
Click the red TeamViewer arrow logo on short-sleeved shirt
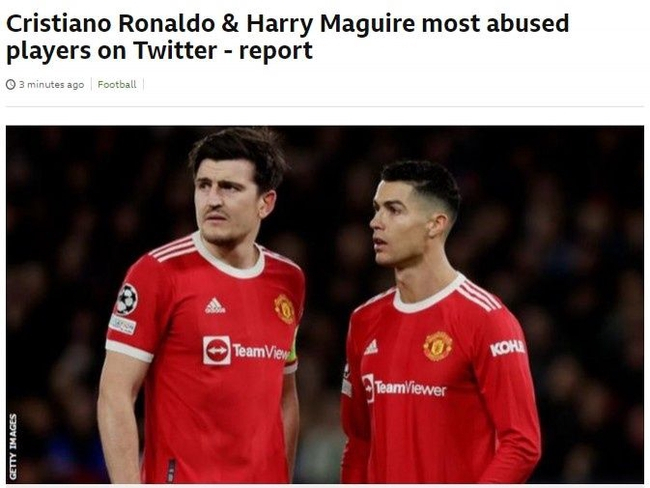pyautogui.click(x=217, y=350)
